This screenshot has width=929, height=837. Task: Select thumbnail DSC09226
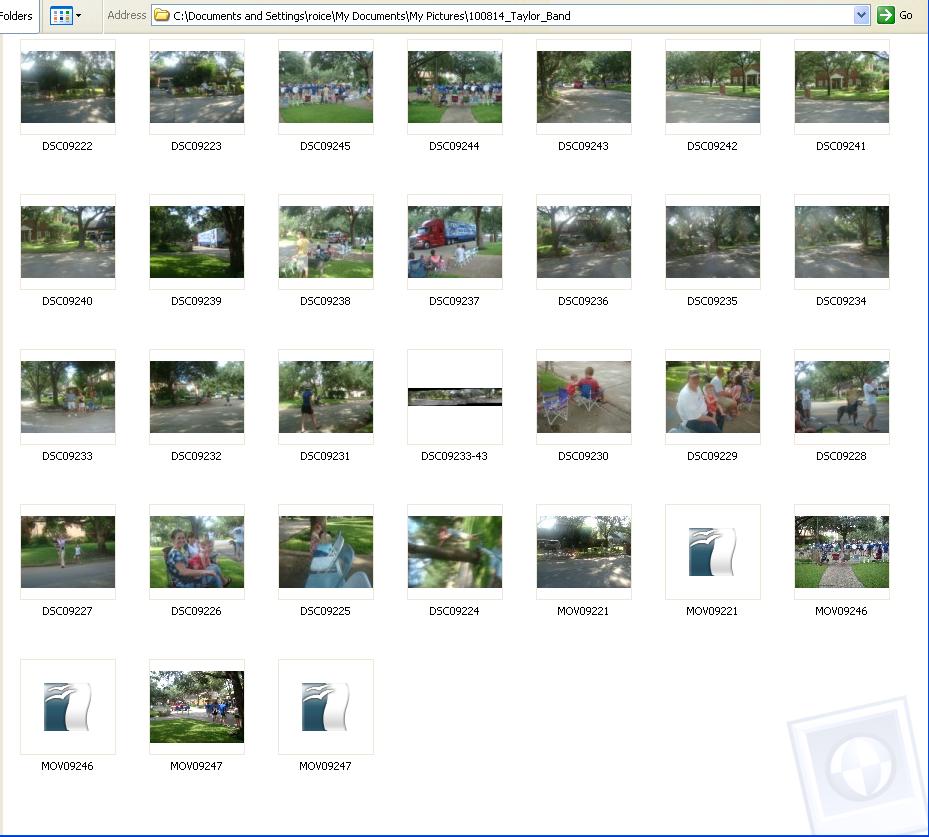197,552
